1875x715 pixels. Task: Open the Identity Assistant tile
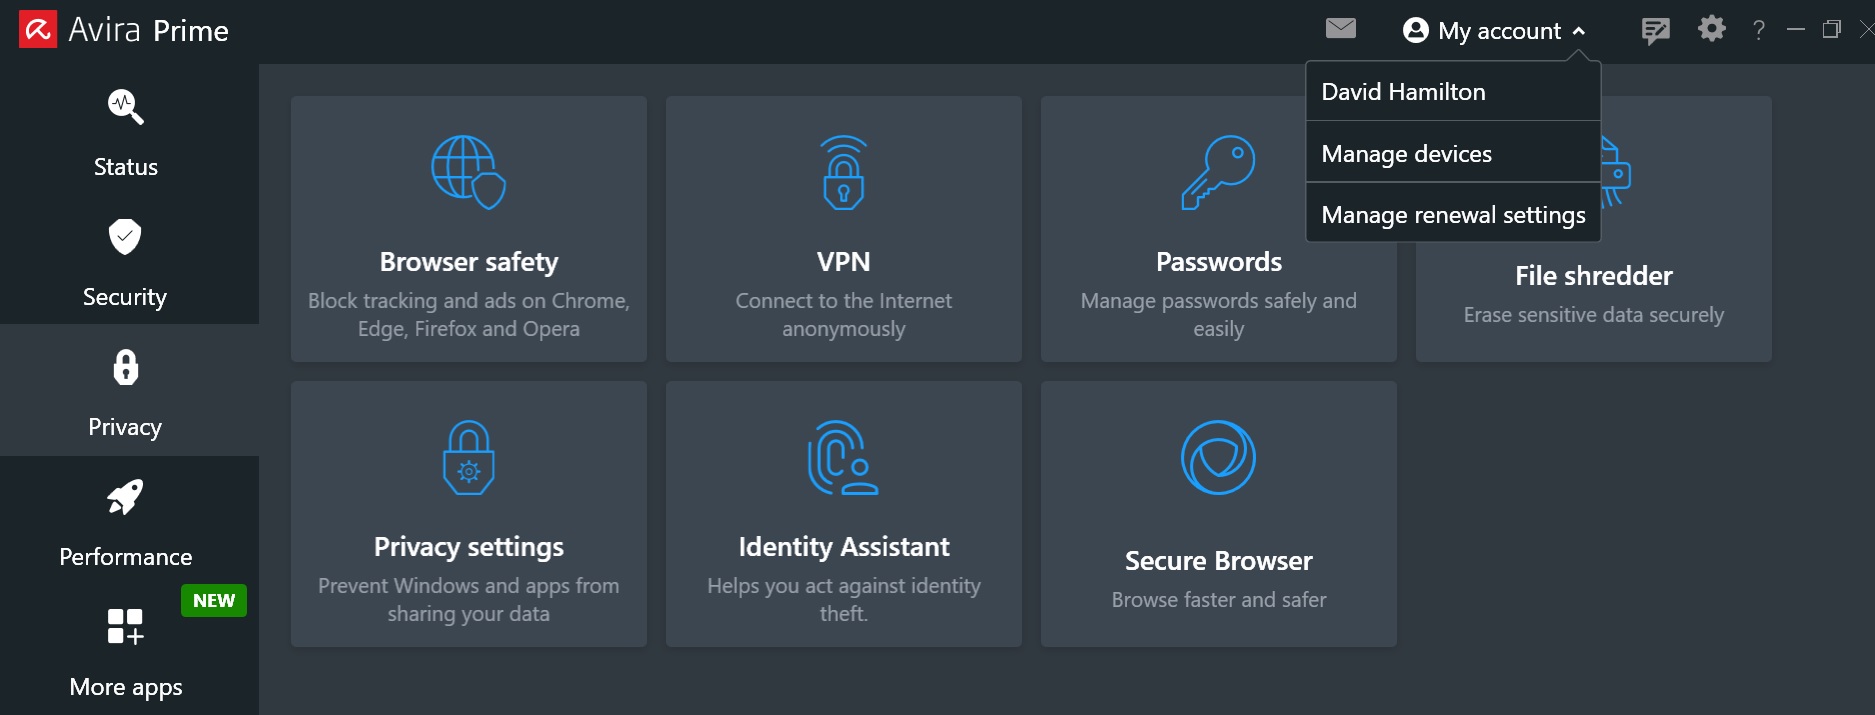pos(844,514)
